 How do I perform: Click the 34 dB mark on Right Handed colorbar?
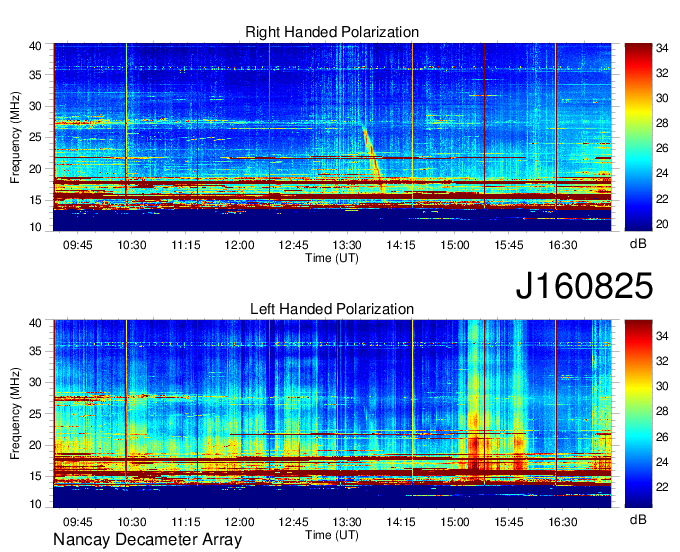coord(662,48)
